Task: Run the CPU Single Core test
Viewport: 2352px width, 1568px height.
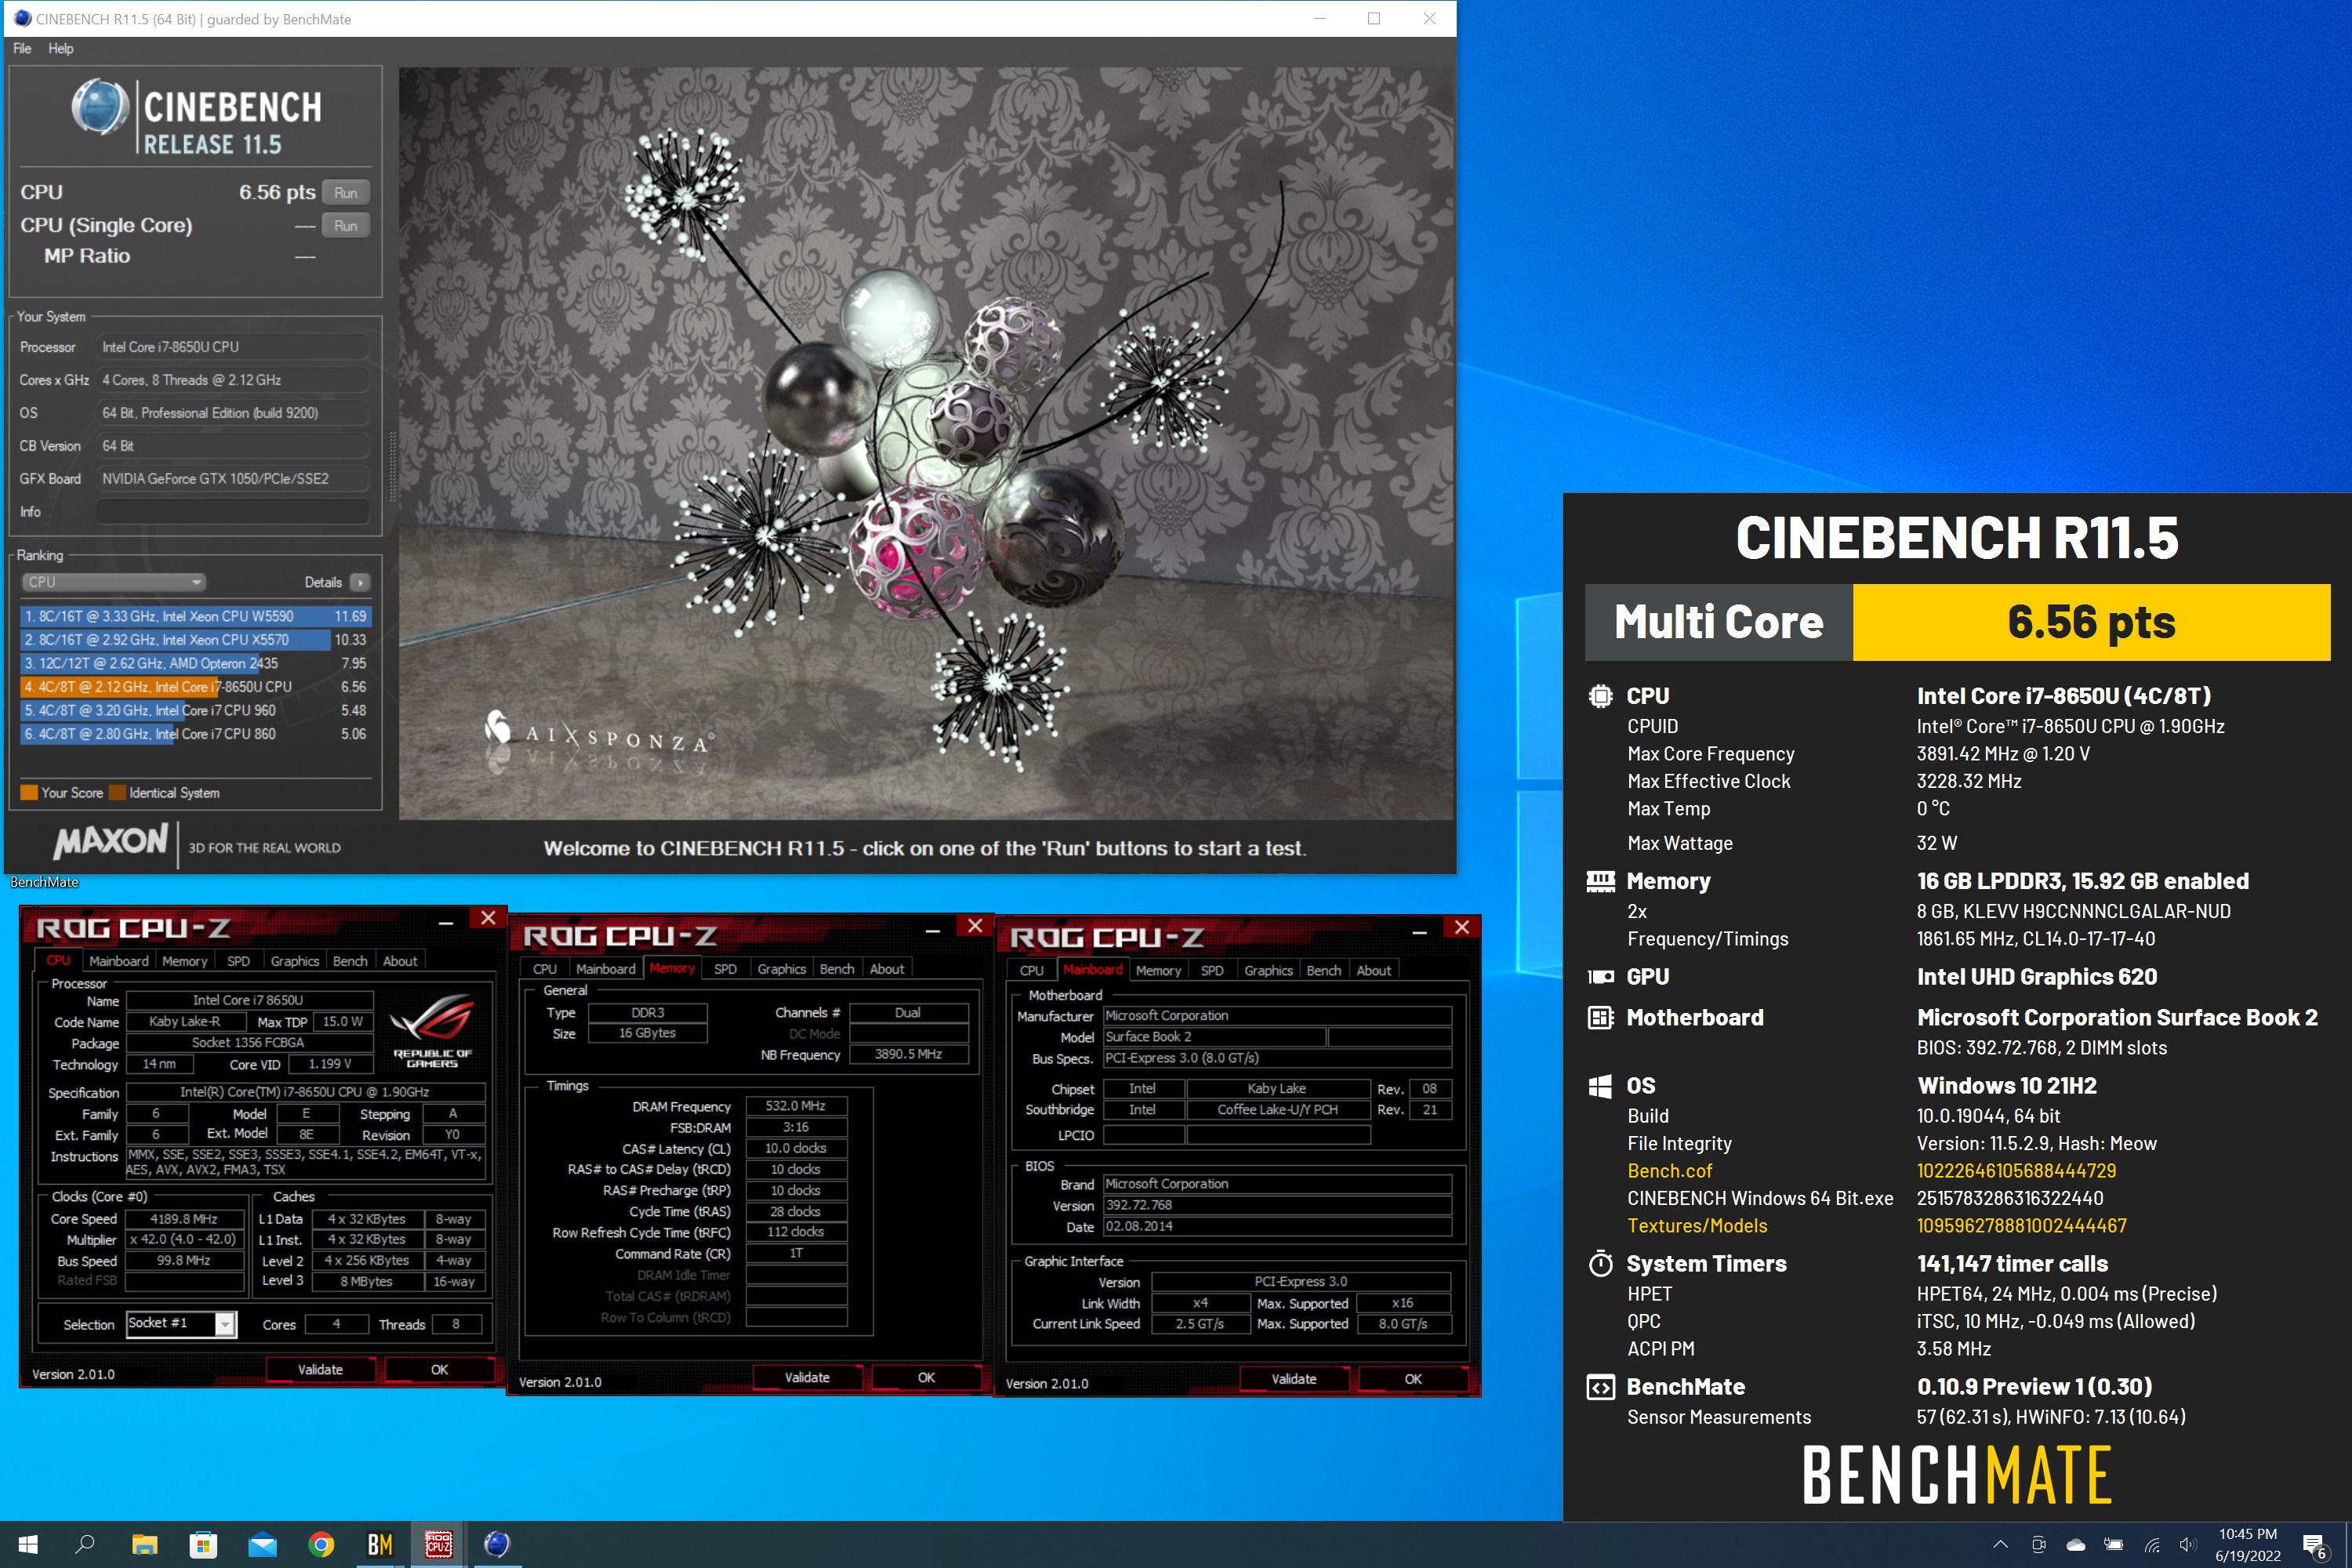Action: [346, 225]
